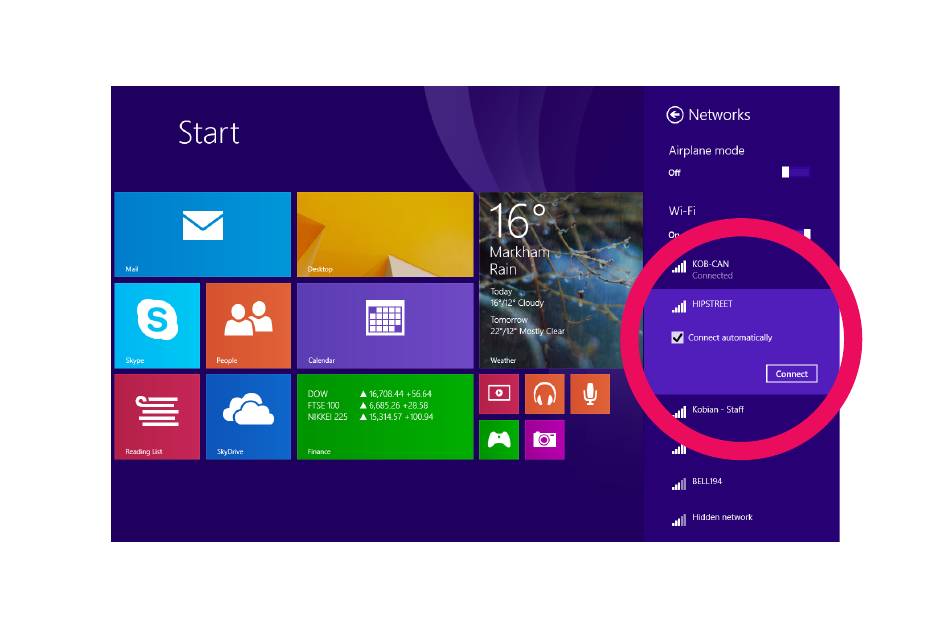Open the SkyDrive tile
This screenshot has width=950, height=628.
click(x=248, y=417)
